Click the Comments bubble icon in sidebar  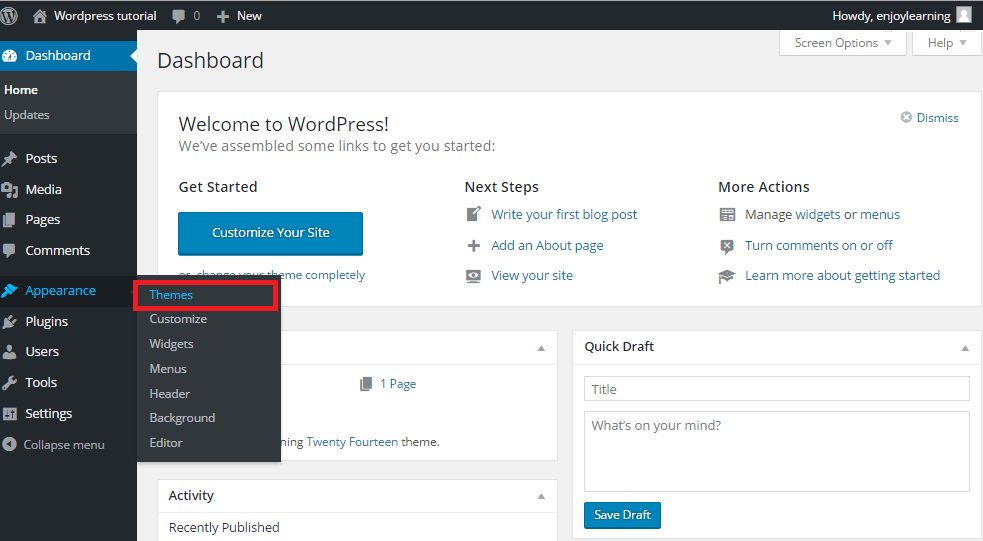click(9, 250)
